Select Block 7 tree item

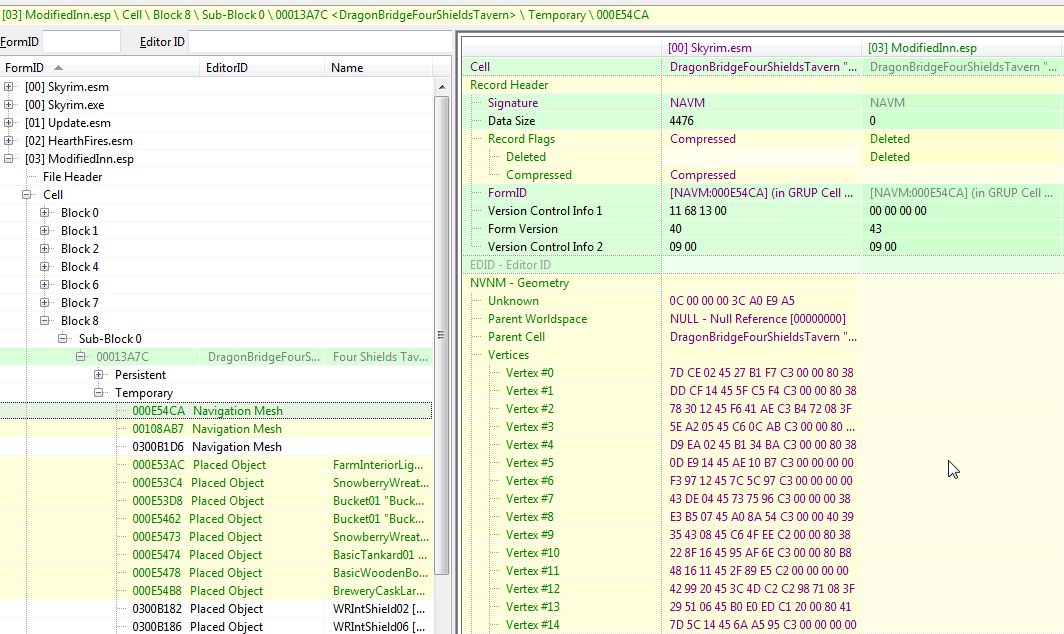click(x=79, y=303)
